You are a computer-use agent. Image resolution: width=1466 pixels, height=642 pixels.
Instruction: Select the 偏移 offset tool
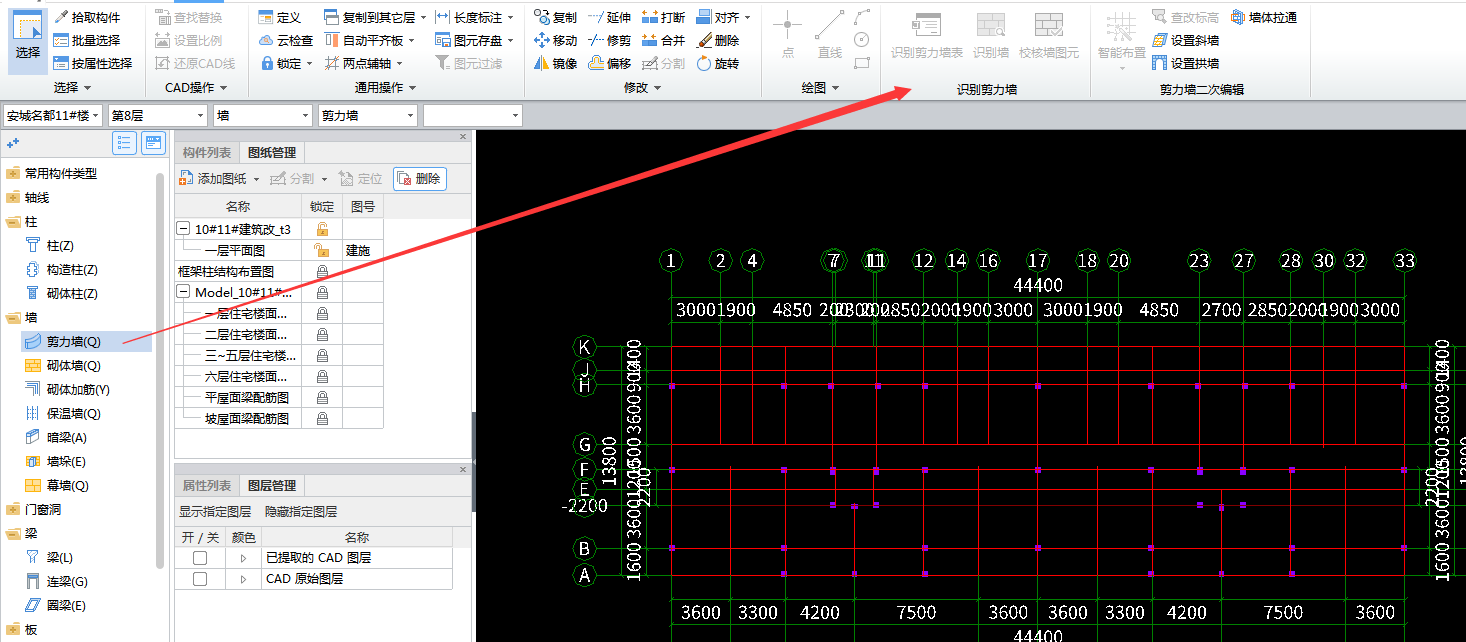point(609,63)
